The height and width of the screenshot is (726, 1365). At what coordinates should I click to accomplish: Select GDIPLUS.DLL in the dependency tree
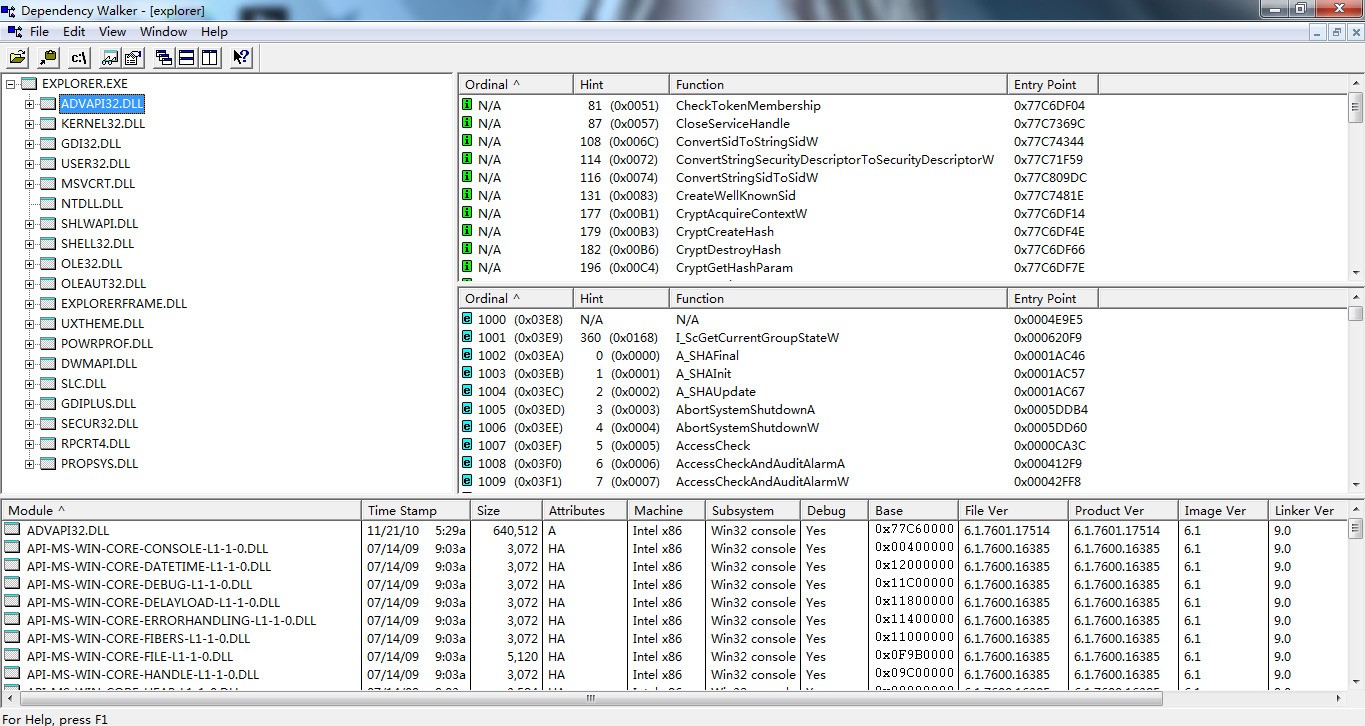(x=98, y=404)
